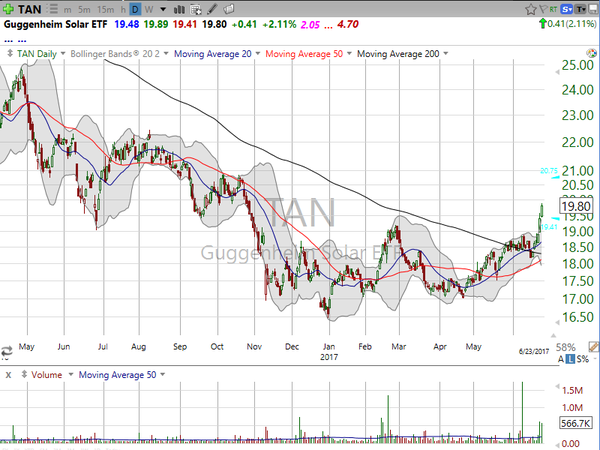
Task: Click the 19.89 high price value
Action: click(x=156, y=24)
